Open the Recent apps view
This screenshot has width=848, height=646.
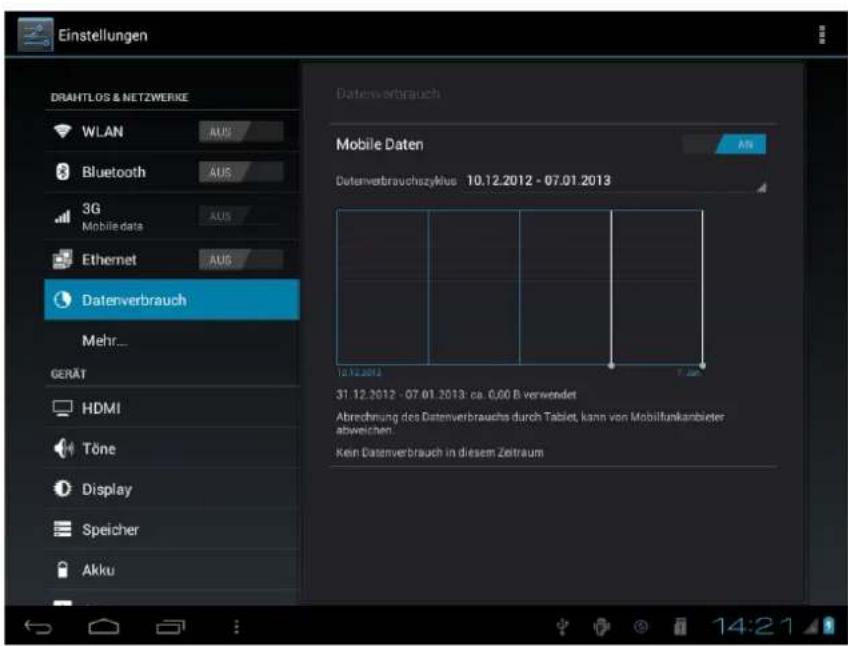pyautogui.click(x=171, y=627)
